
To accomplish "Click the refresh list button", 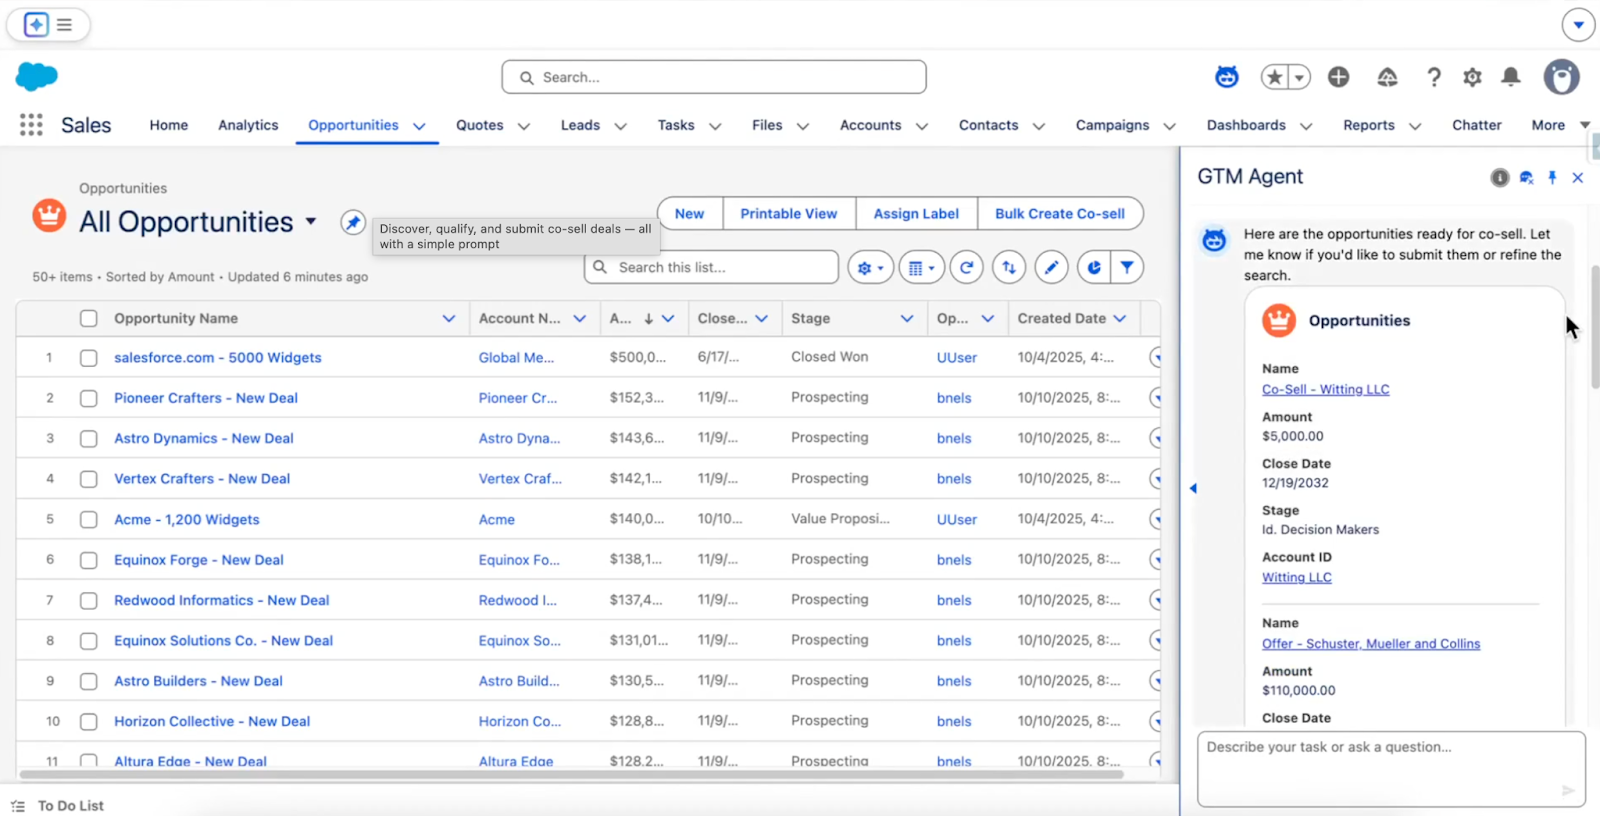I will point(966,268).
